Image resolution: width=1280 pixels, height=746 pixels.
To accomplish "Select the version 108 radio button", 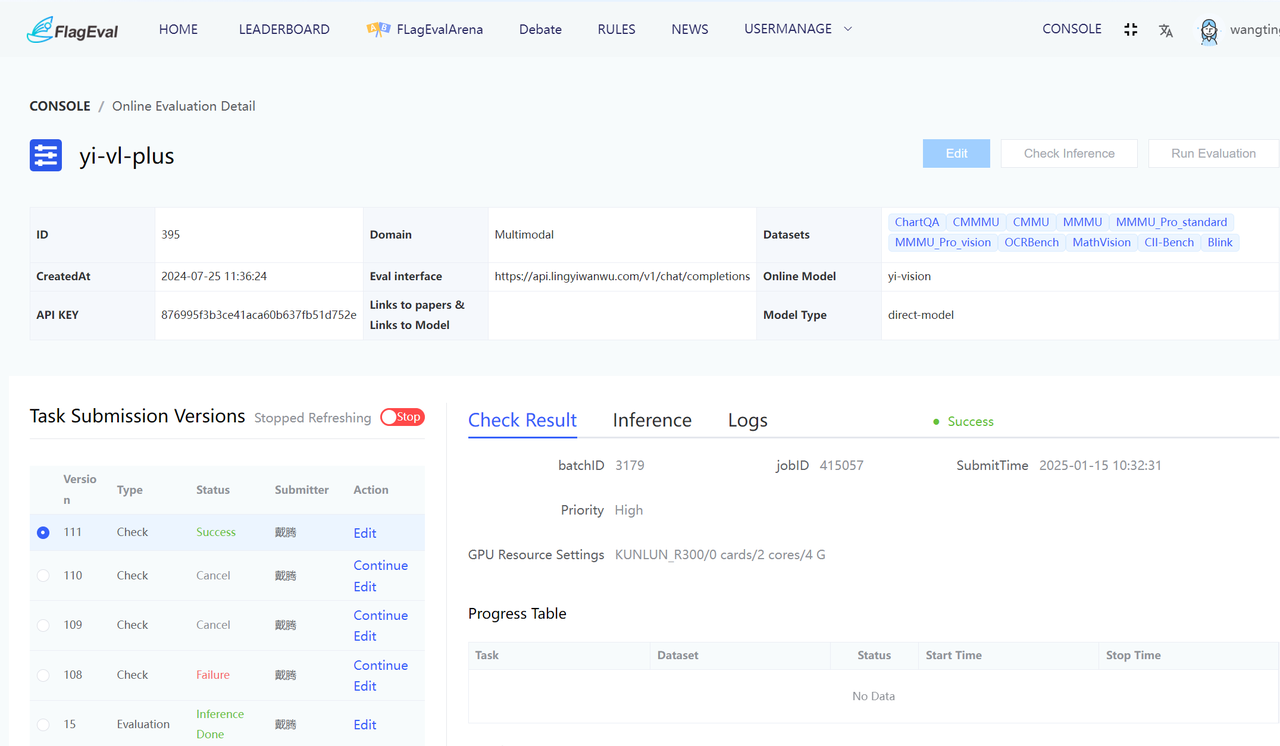I will point(43,675).
